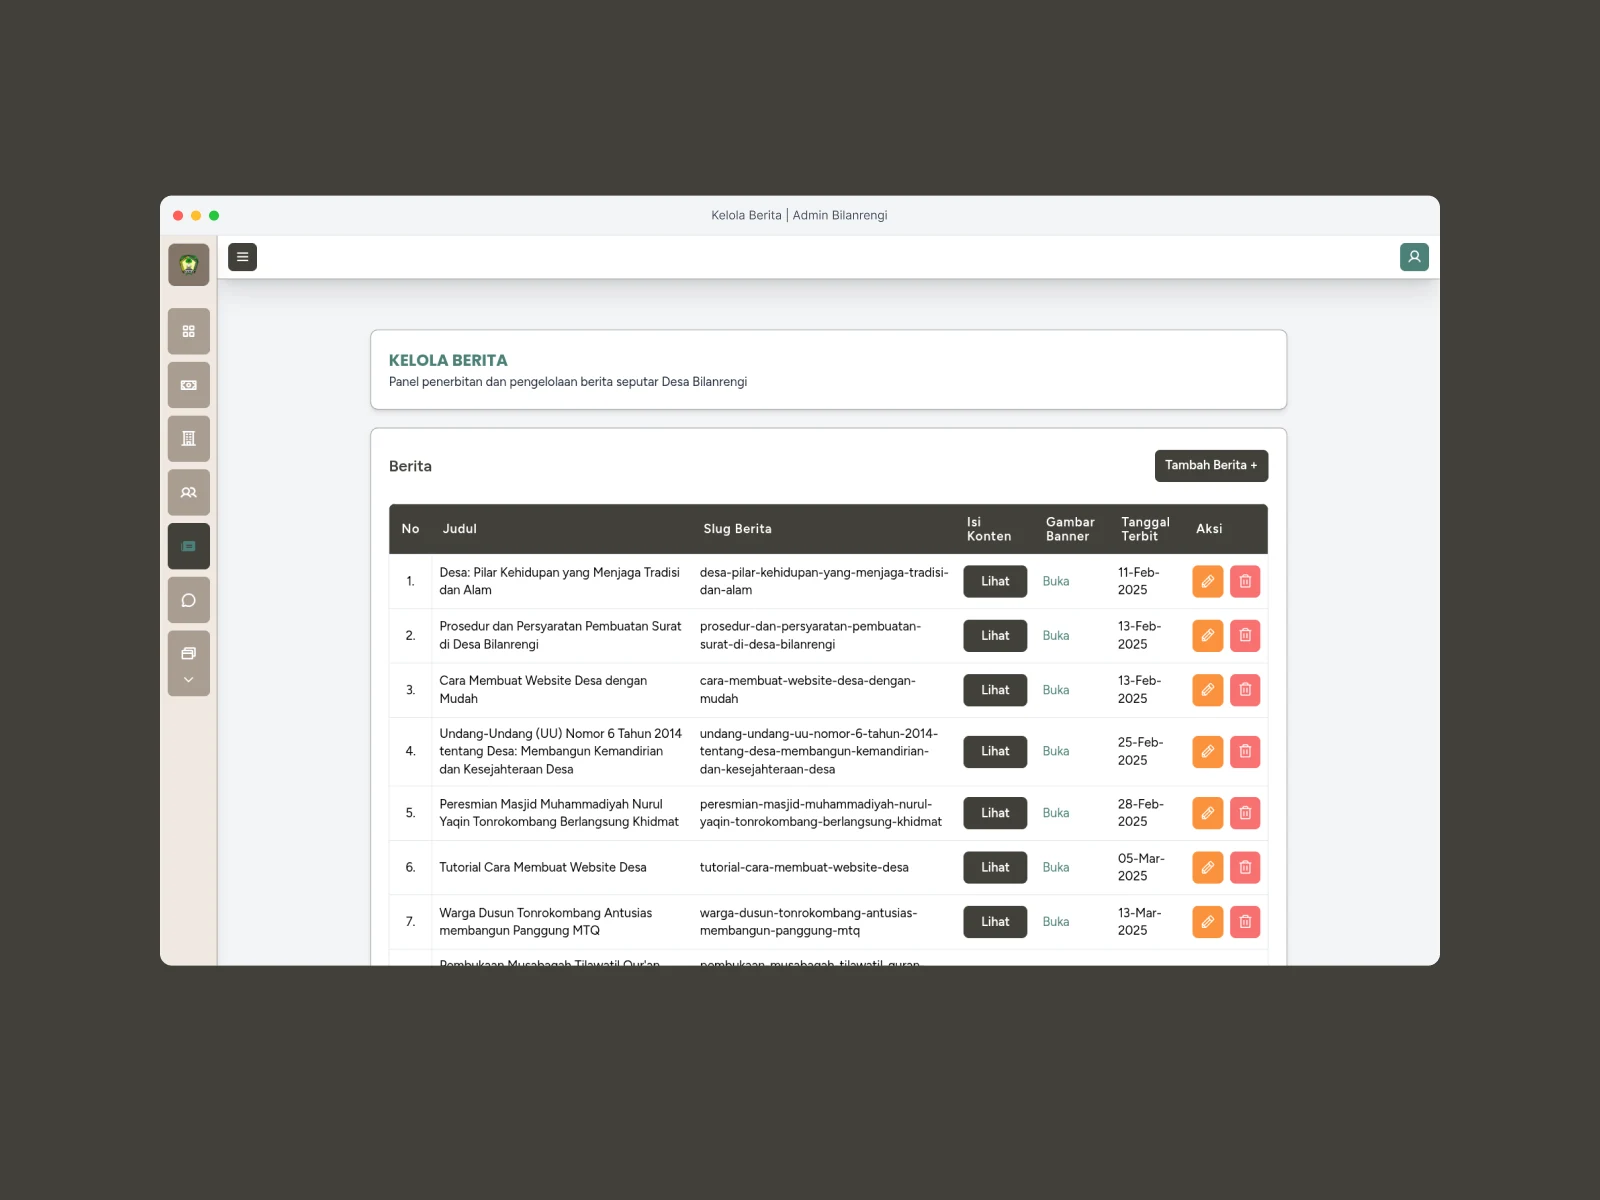
Task: Open the user profile icon
Action: [1414, 257]
